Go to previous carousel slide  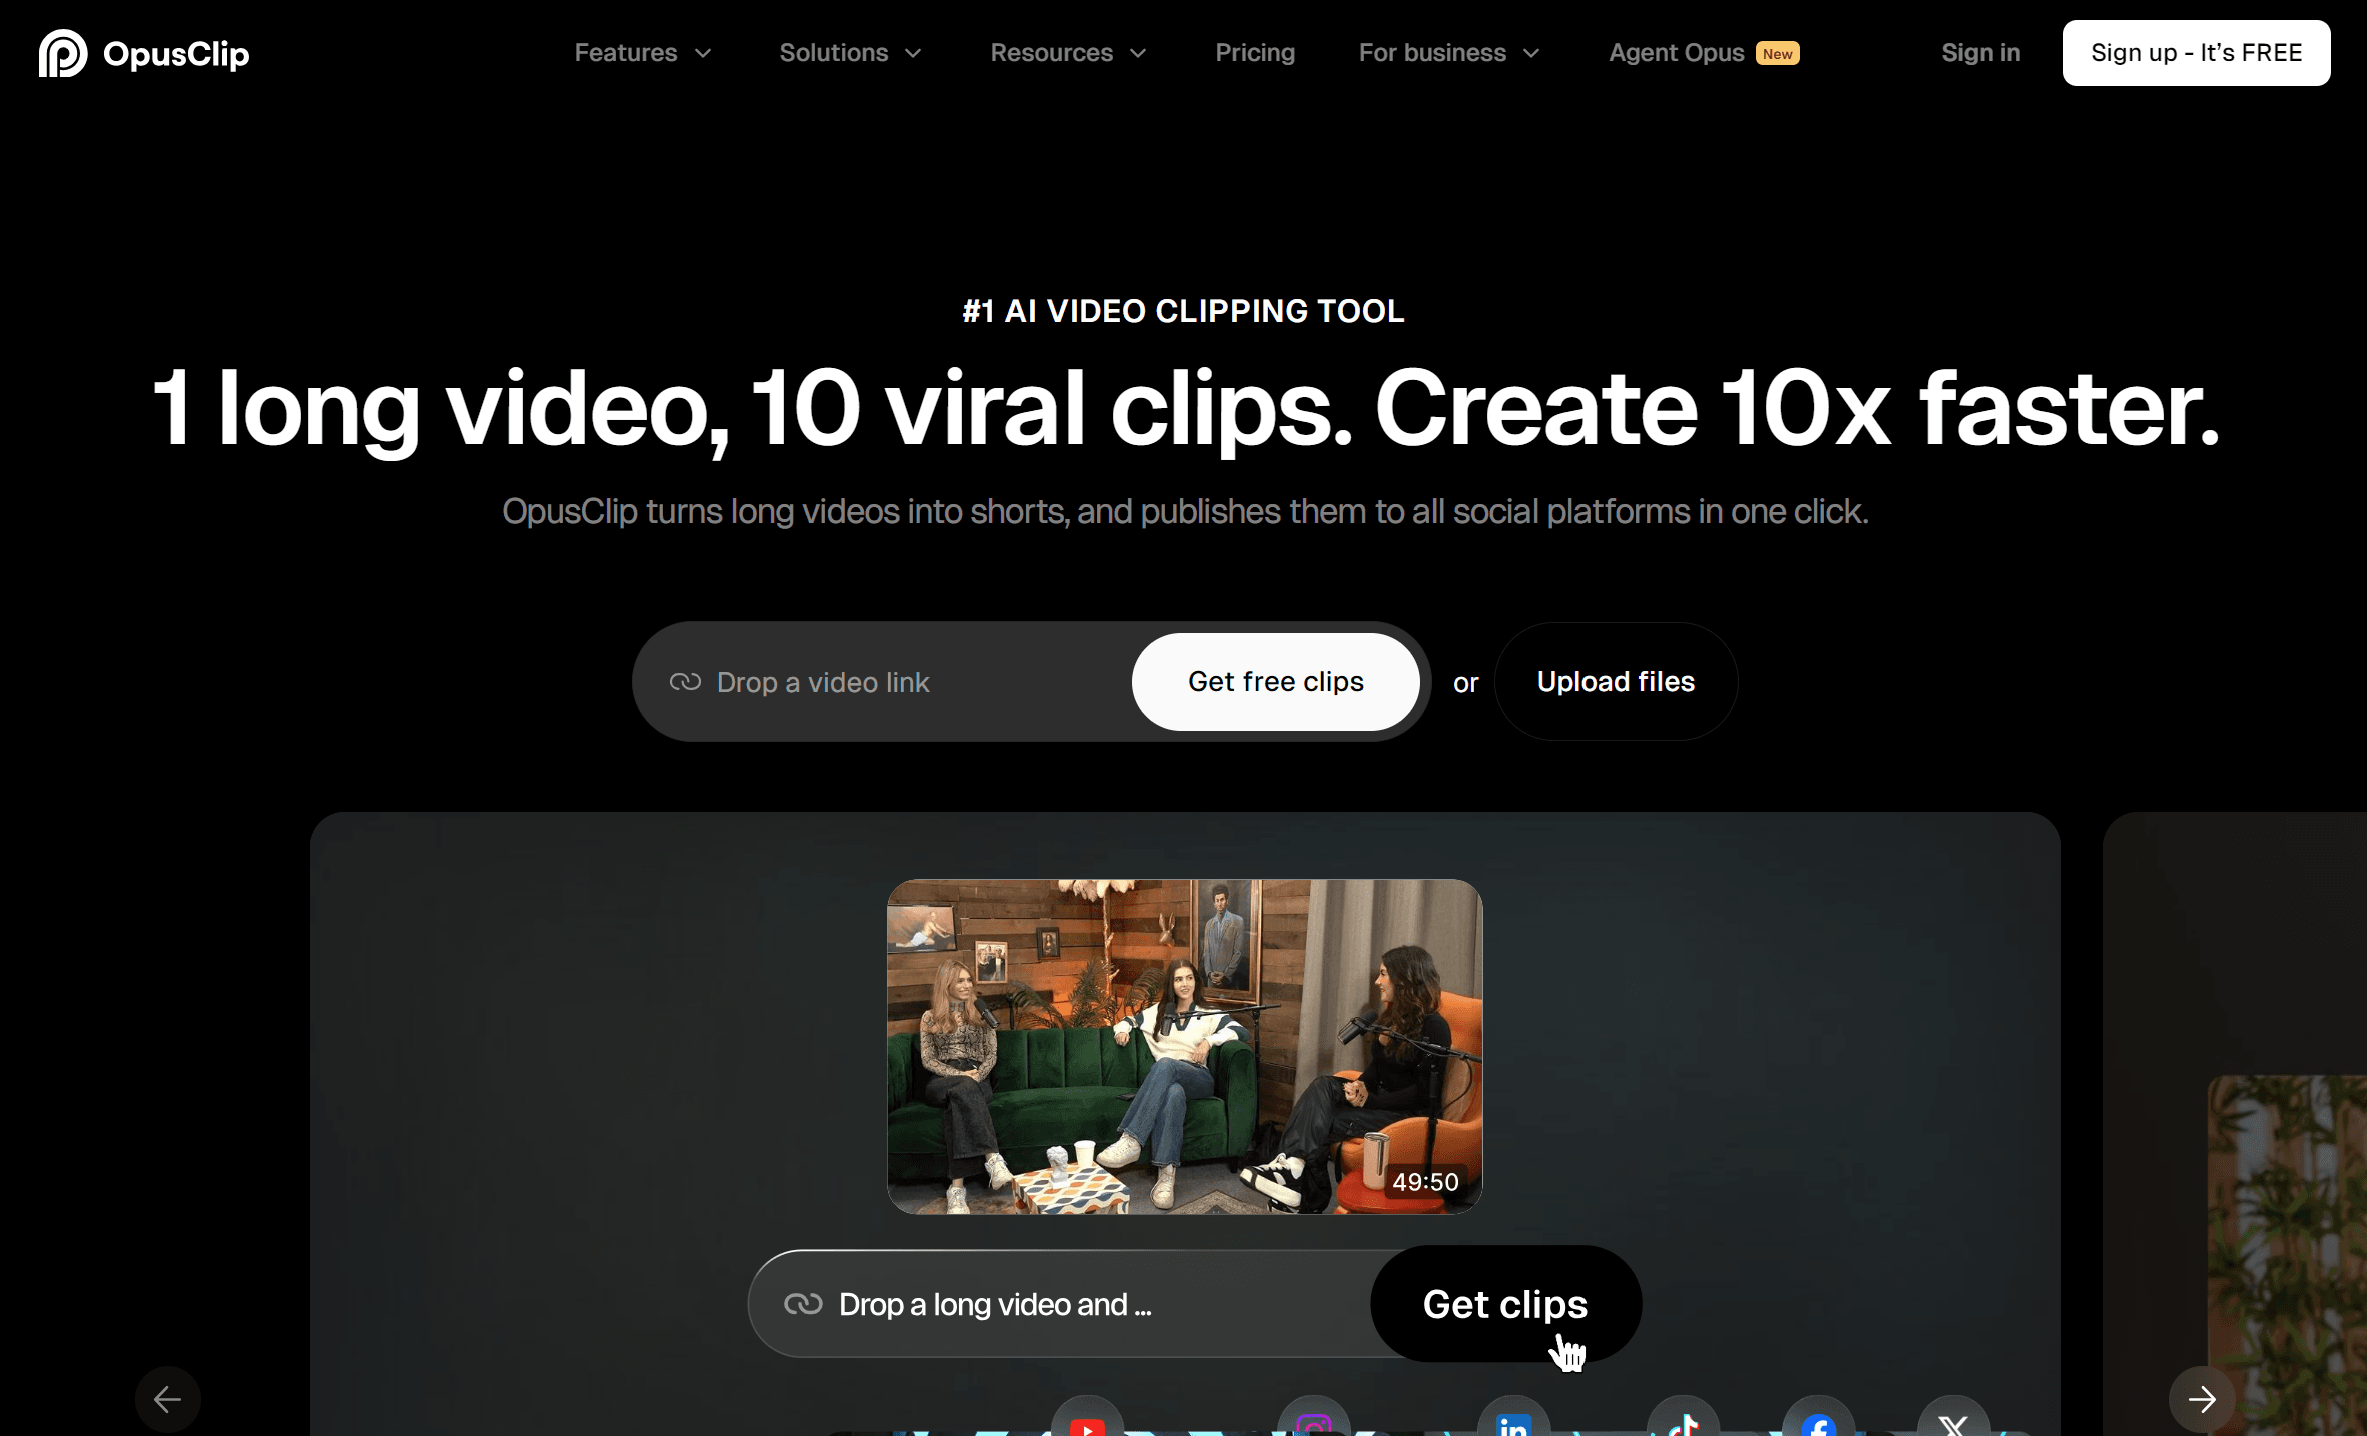point(167,1399)
